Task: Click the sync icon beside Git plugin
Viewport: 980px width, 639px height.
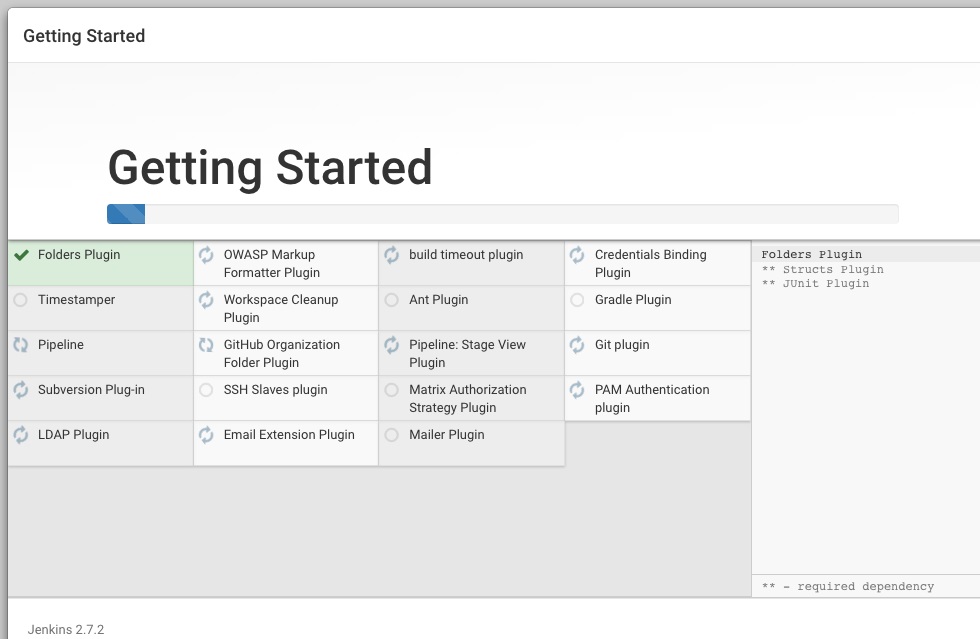Action: point(578,345)
